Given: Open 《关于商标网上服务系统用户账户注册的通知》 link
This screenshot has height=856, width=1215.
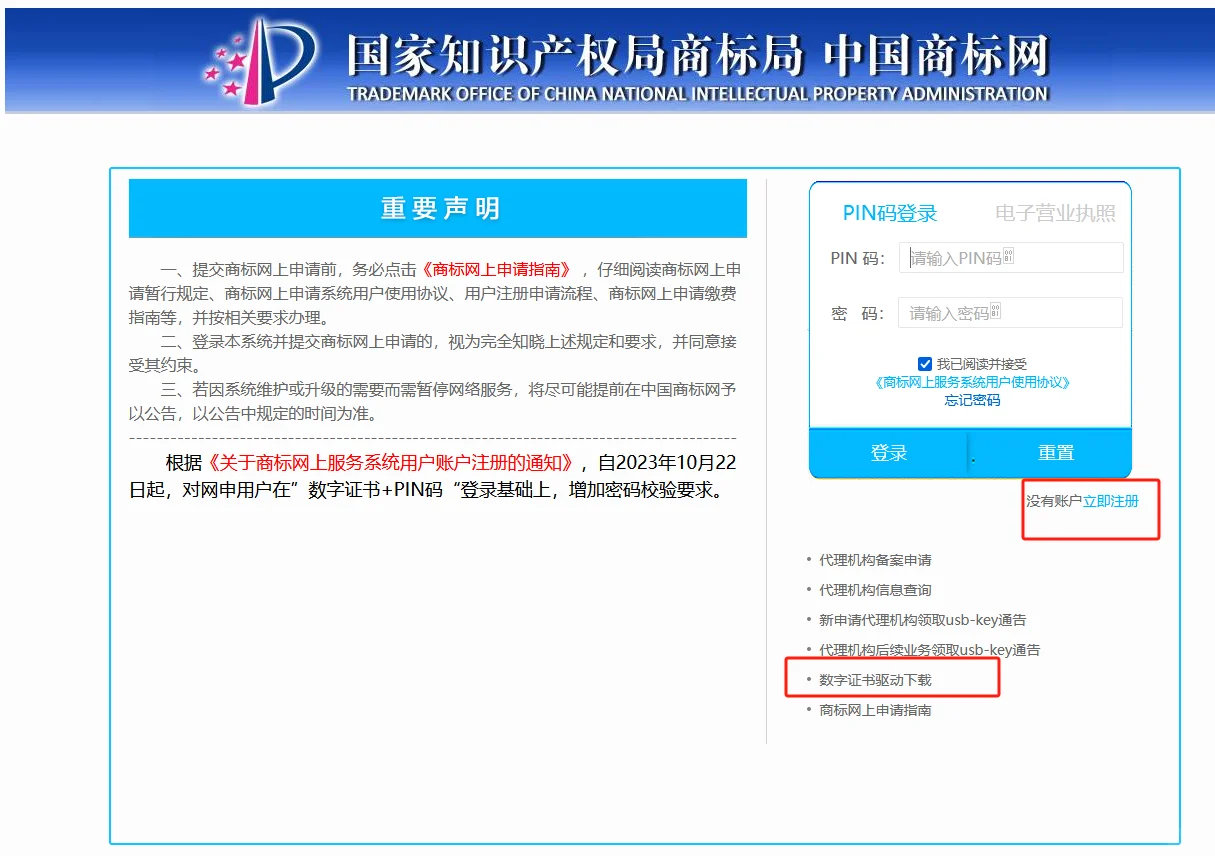Looking at the screenshot, I should click(x=390, y=463).
